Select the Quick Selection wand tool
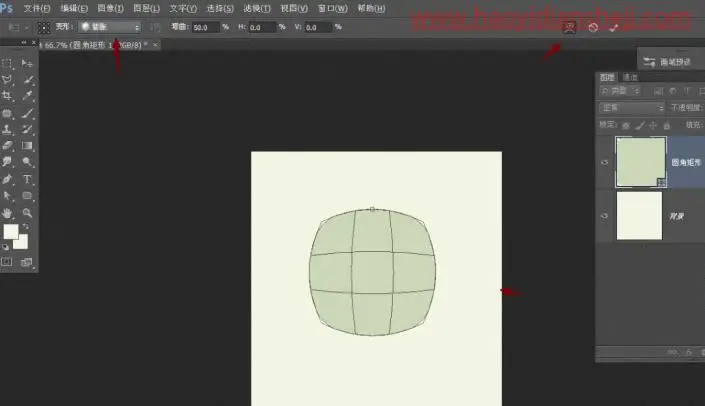The image size is (705, 406). tap(27, 80)
